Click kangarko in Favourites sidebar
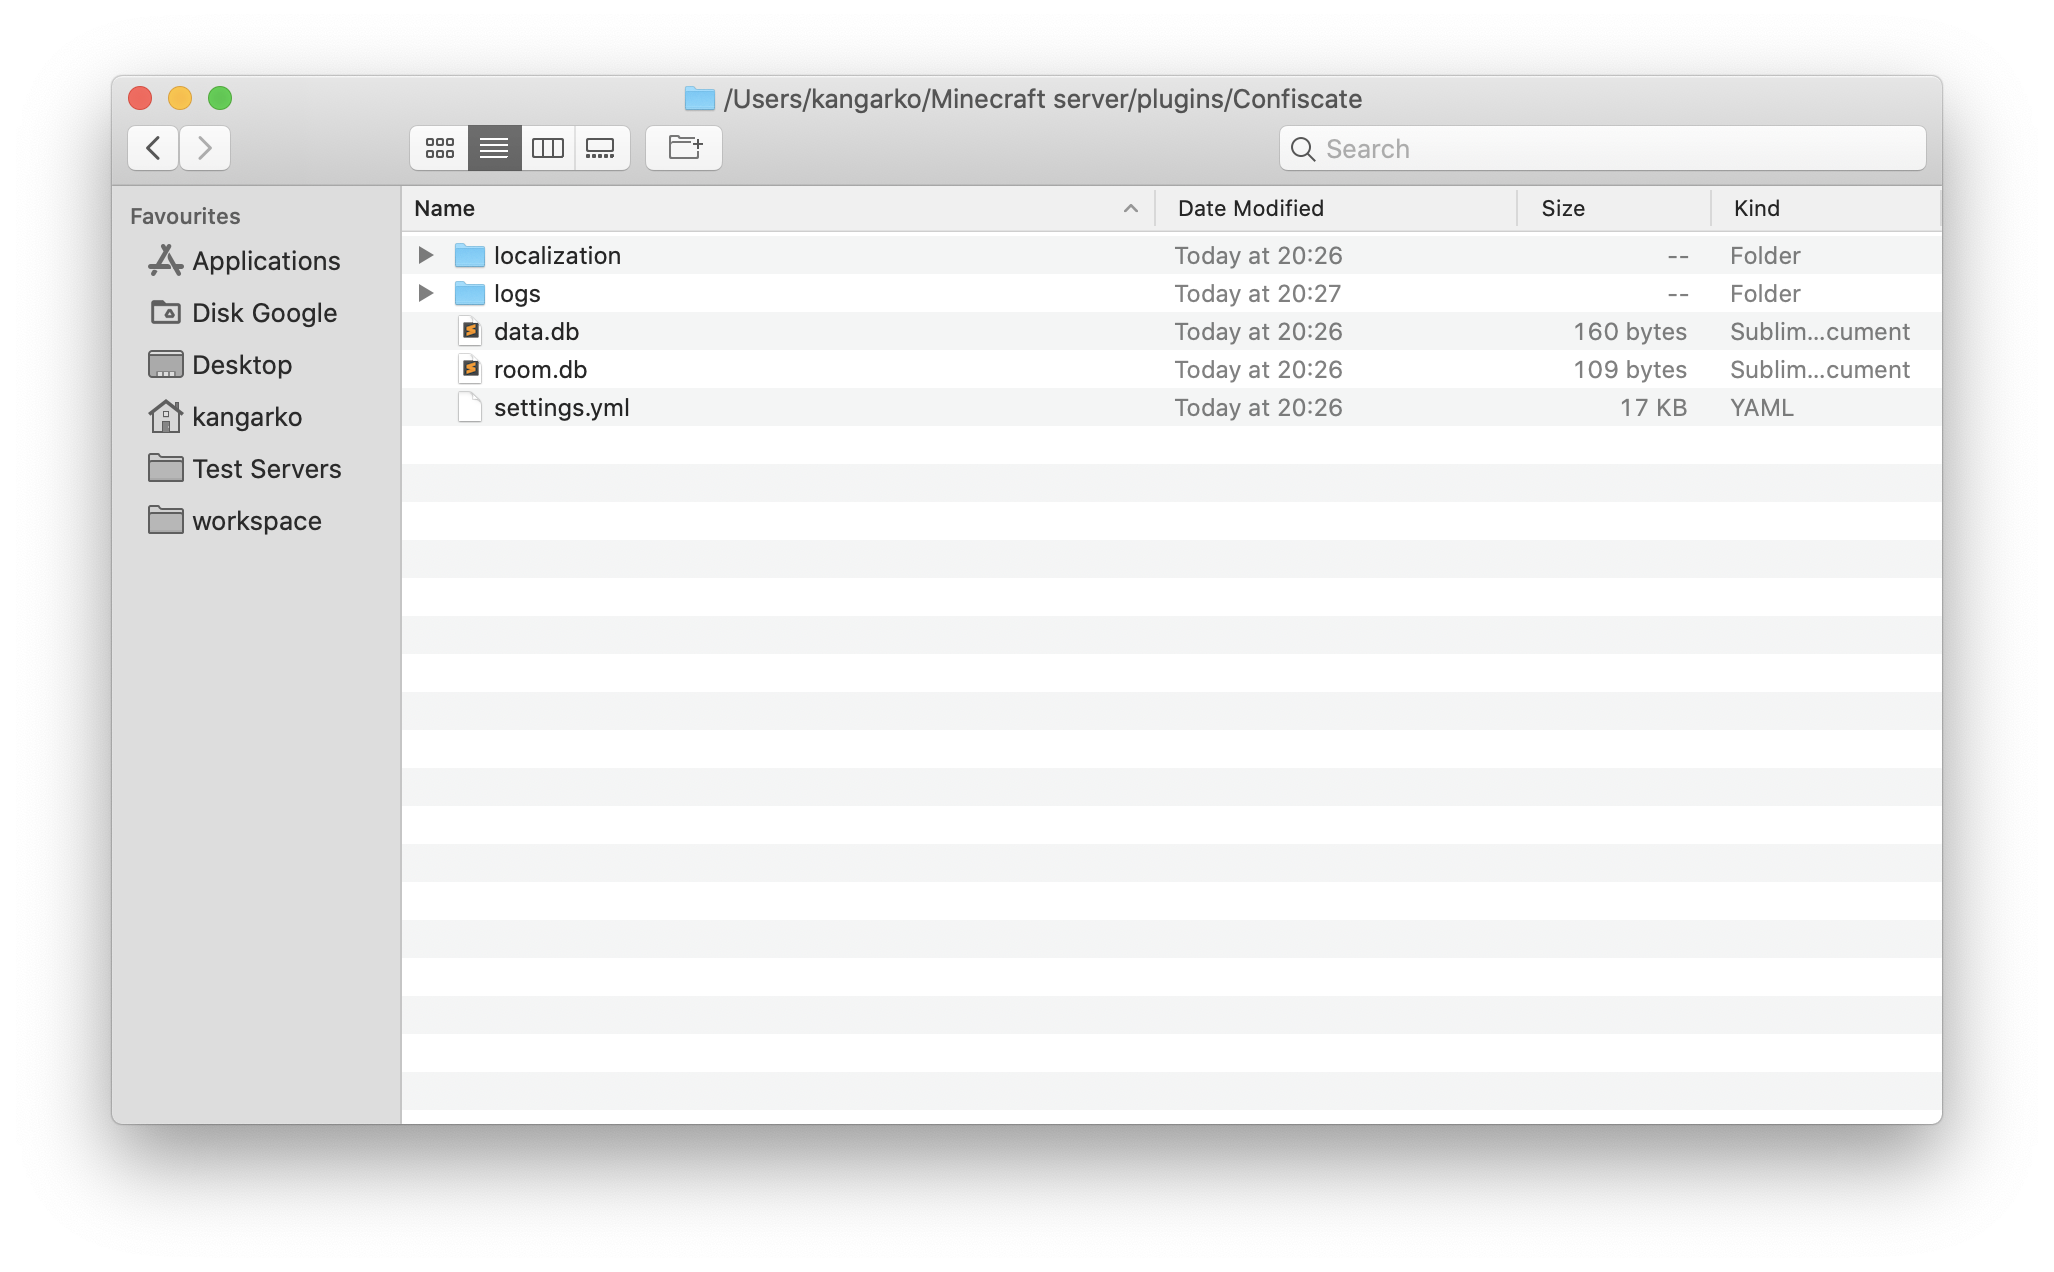This screenshot has width=2054, height=1272. [x=246, y=417]
